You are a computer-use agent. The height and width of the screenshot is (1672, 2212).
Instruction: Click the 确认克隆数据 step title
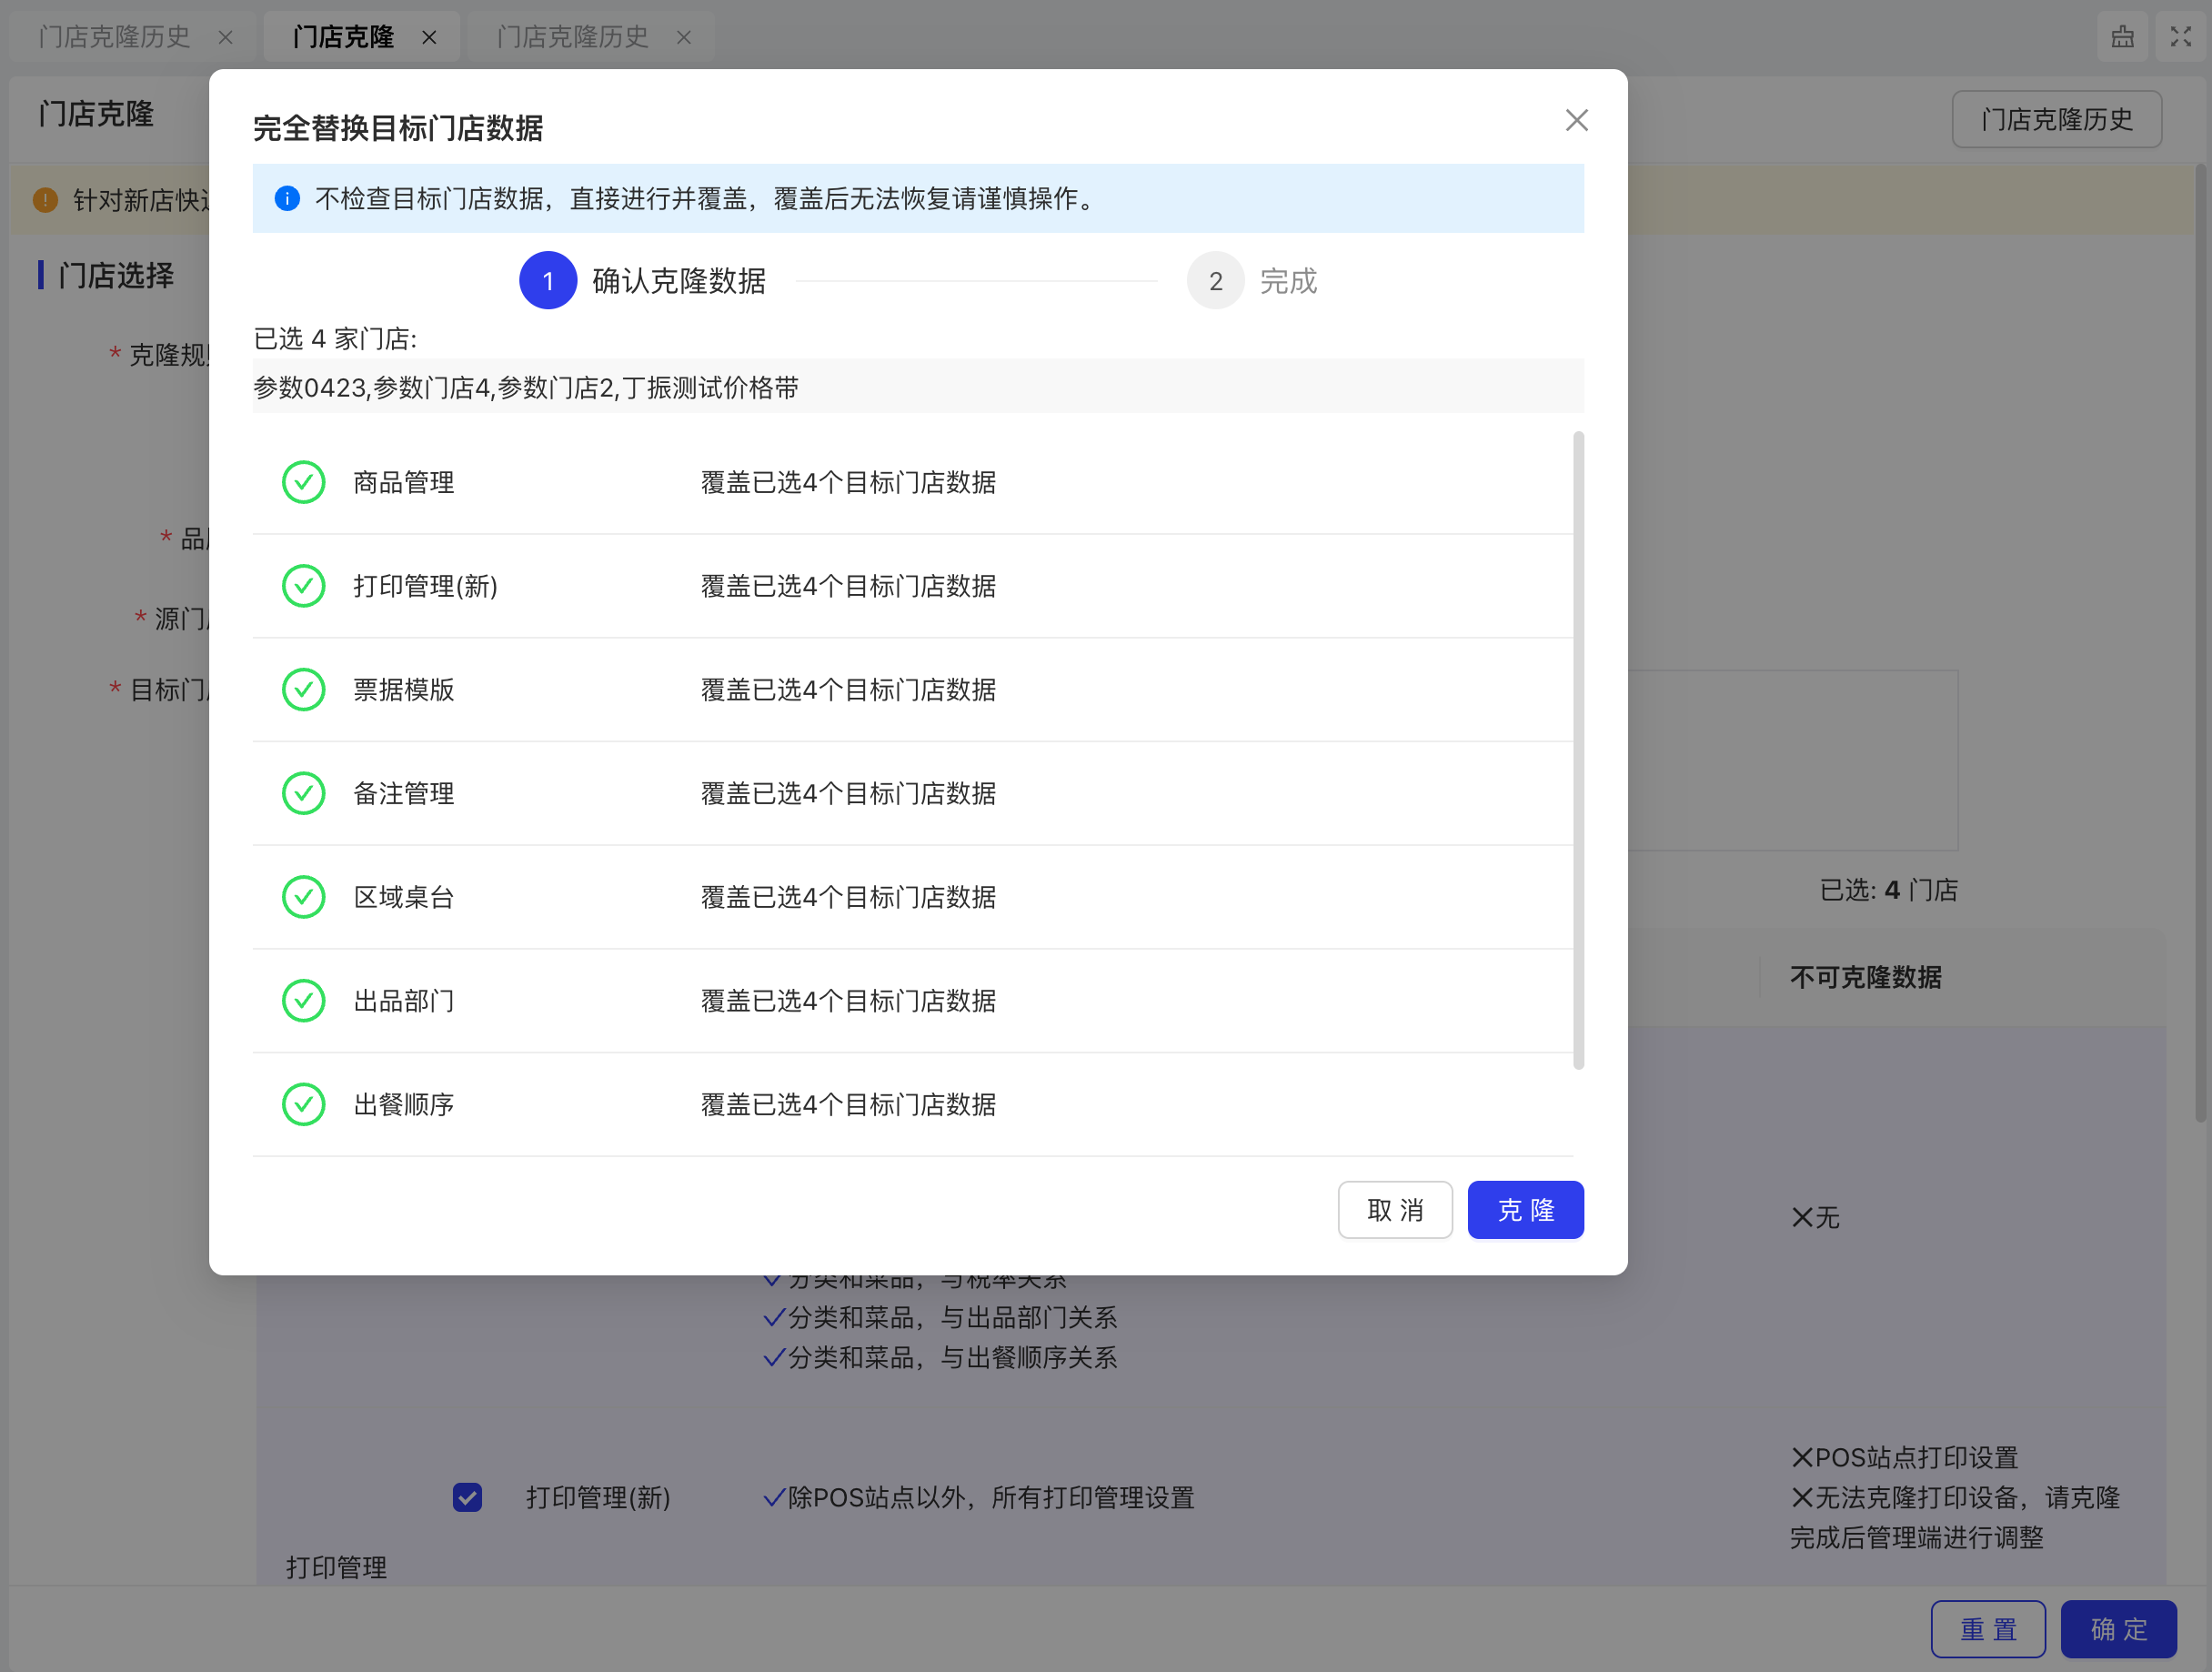pos(679,281)
